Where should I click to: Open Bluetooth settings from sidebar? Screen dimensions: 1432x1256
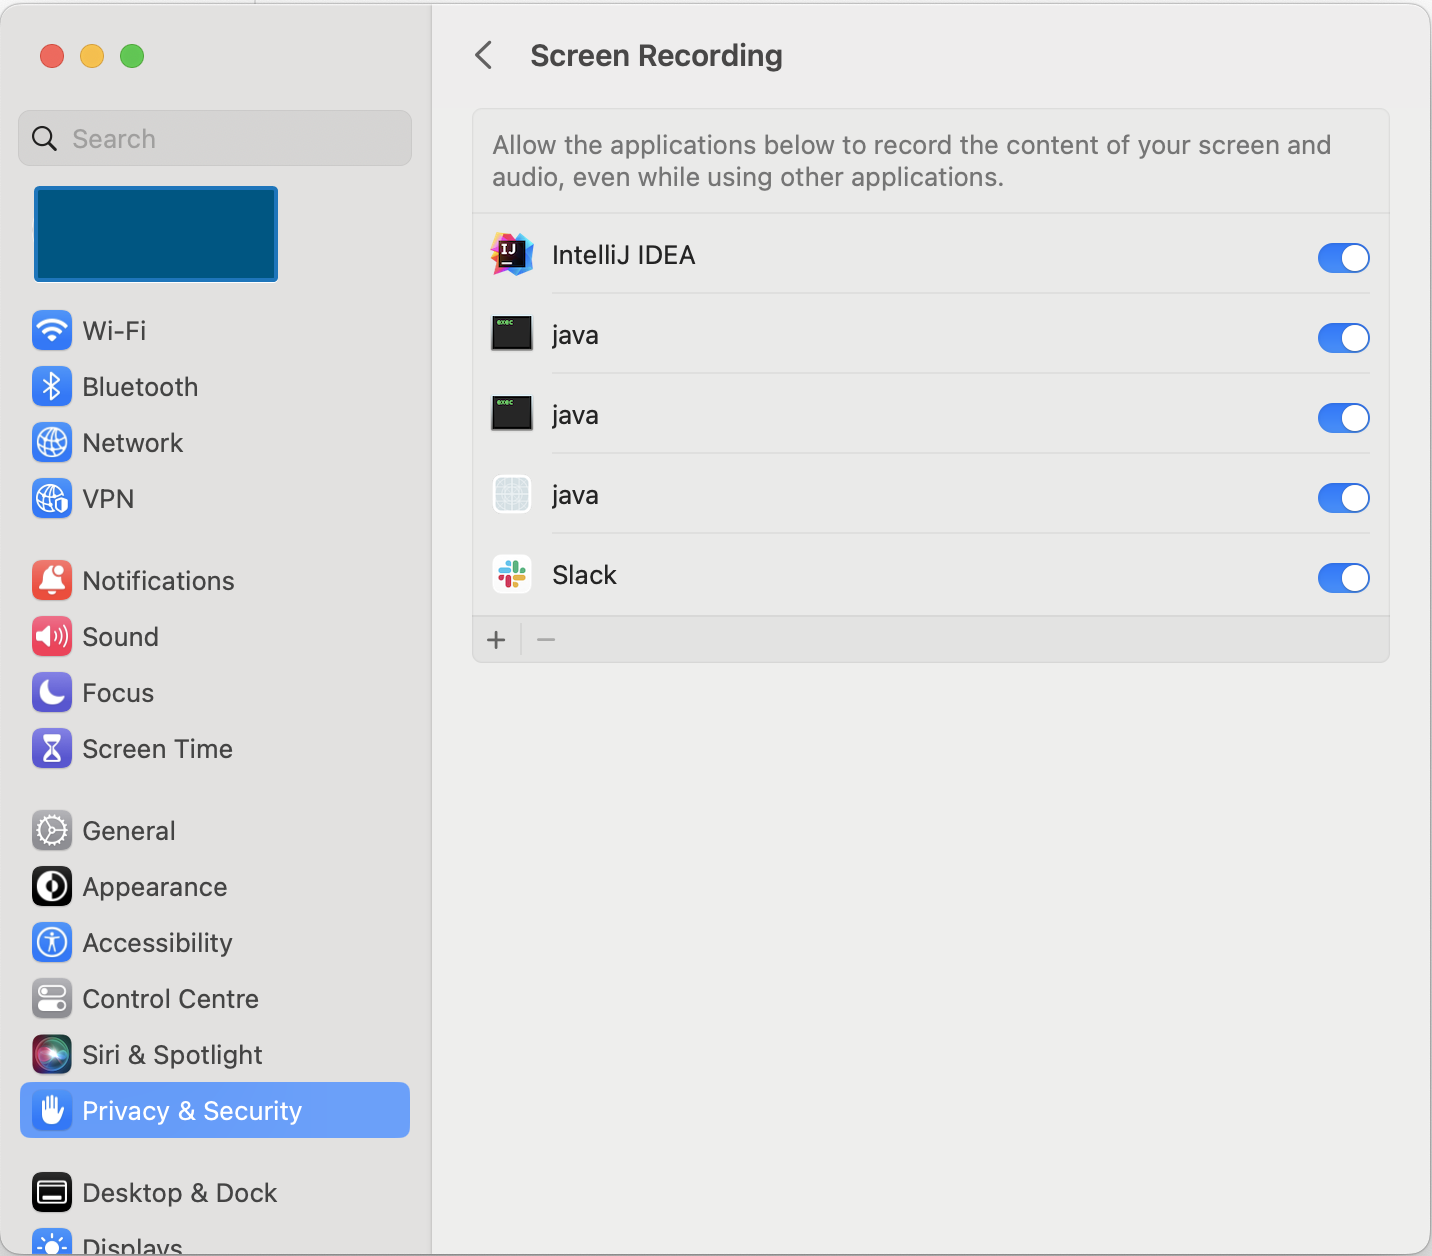tap(140, 387)
